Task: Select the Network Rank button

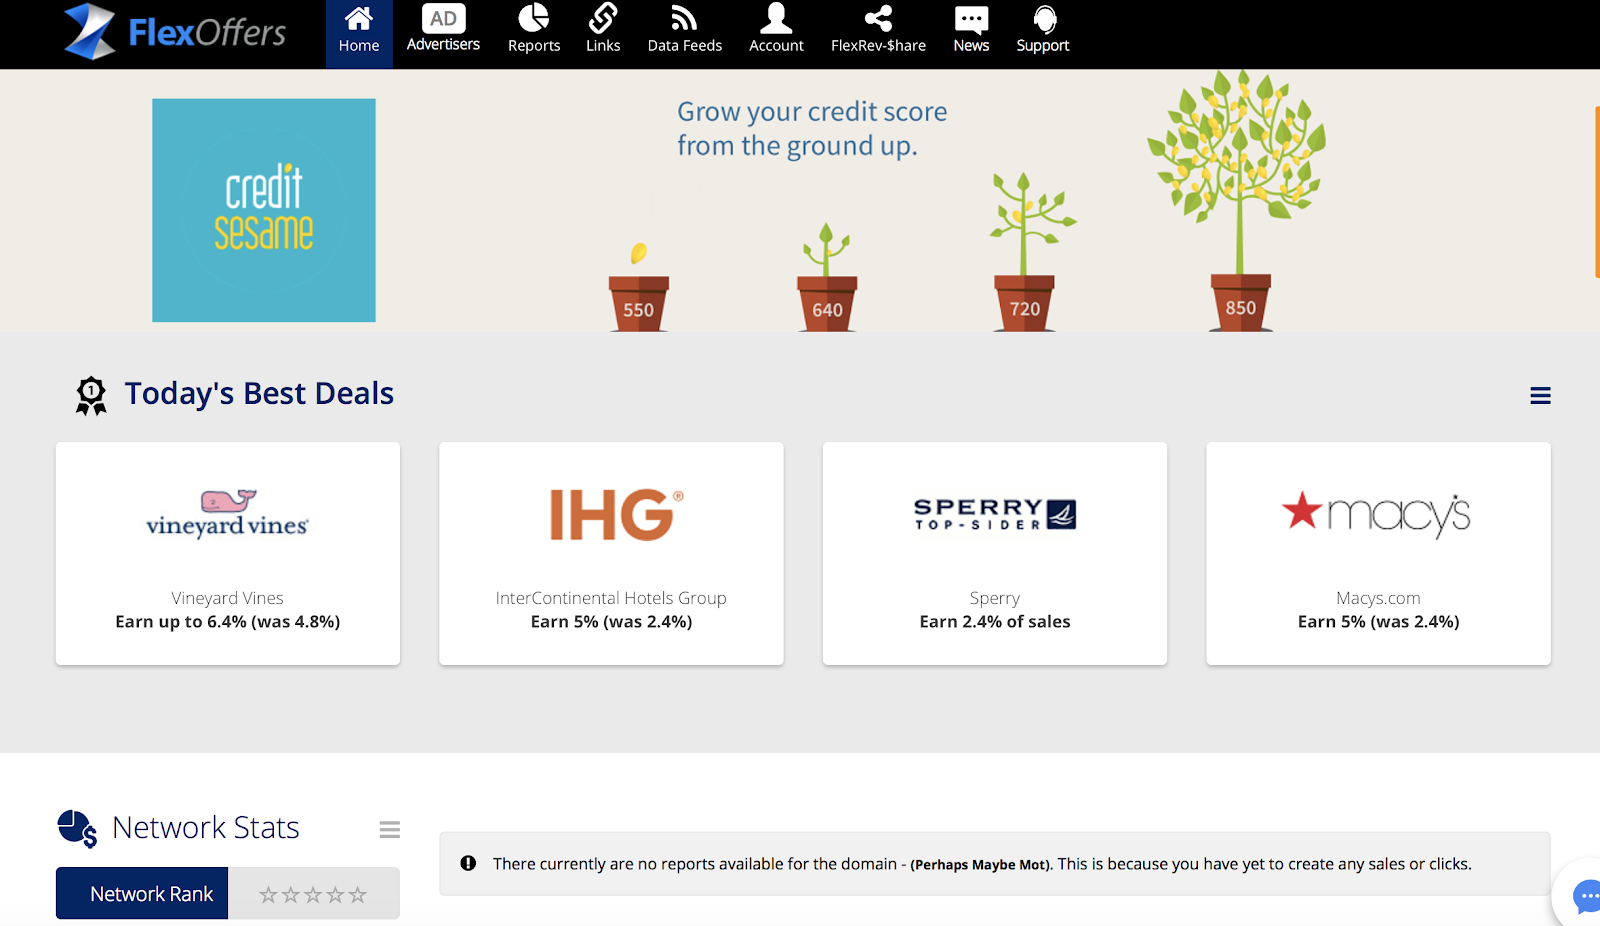Action: pos(142,893)
